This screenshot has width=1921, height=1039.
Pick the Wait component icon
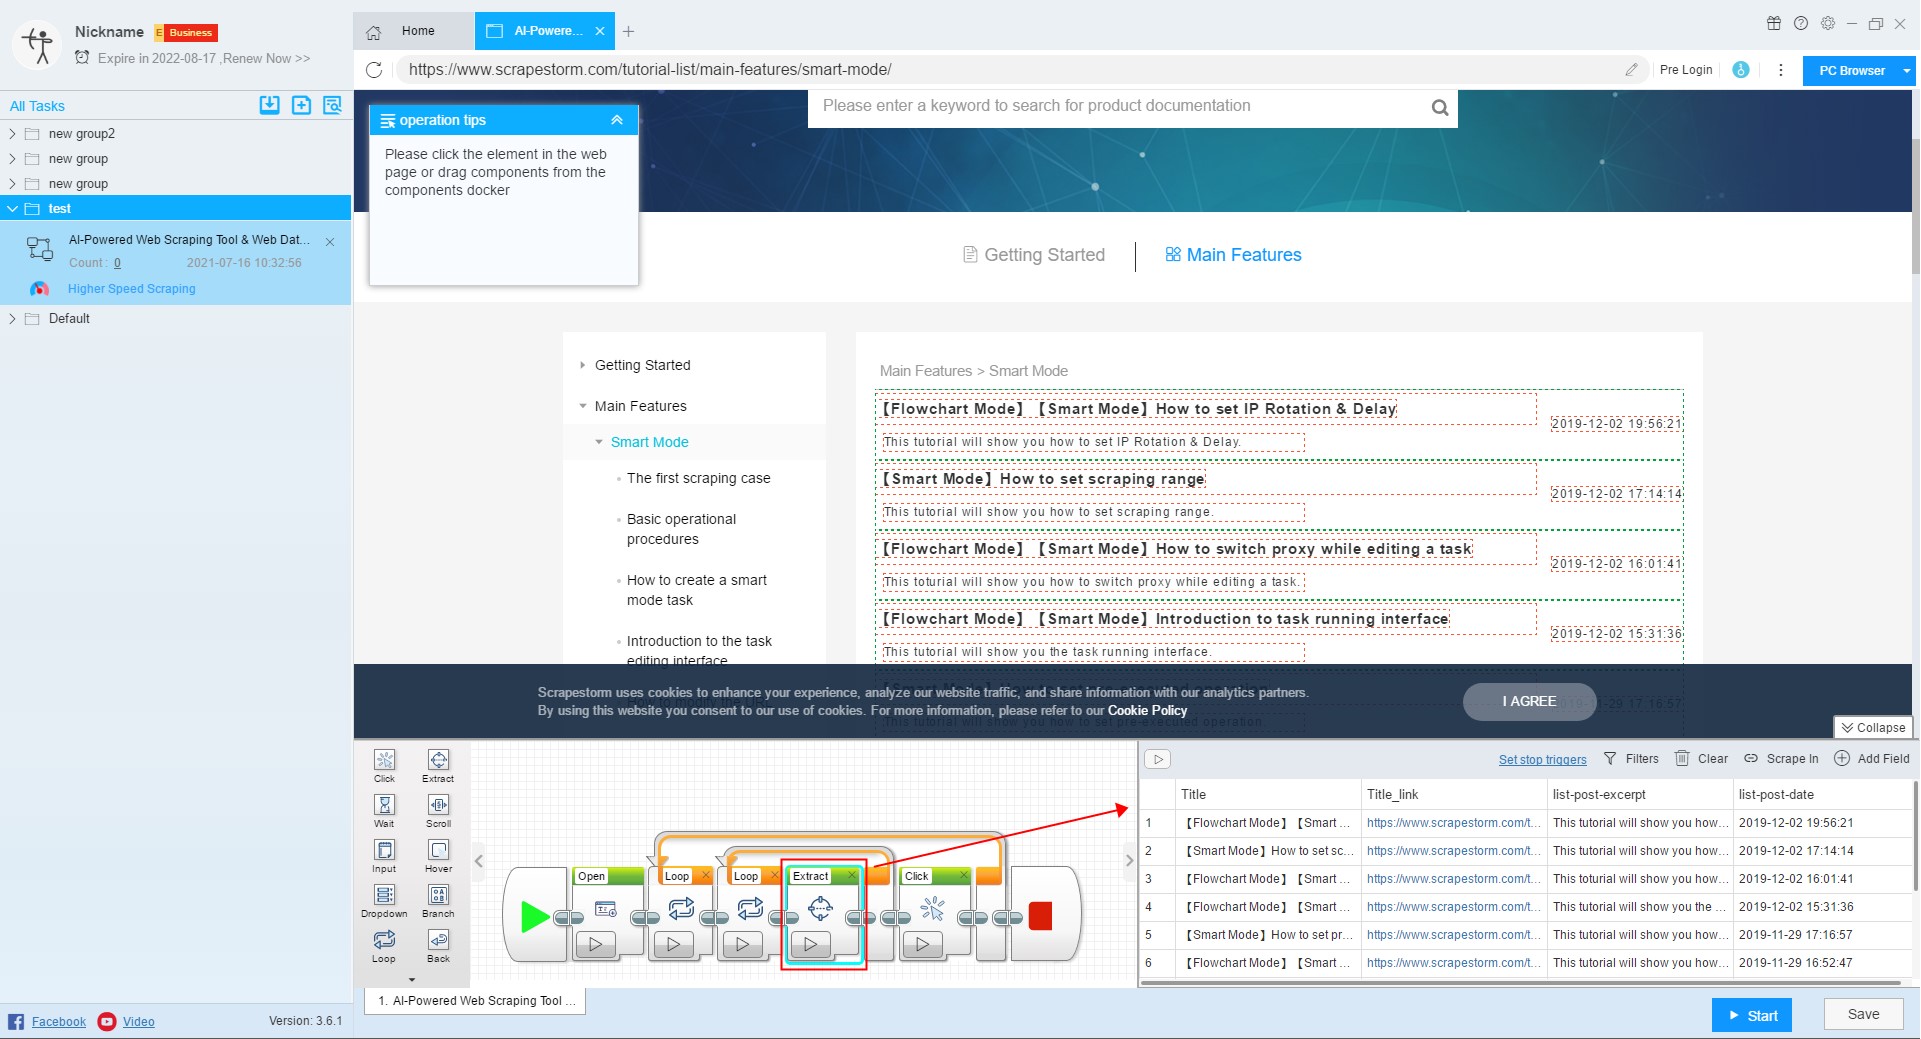pyautogui.click(x=384, y=805)
